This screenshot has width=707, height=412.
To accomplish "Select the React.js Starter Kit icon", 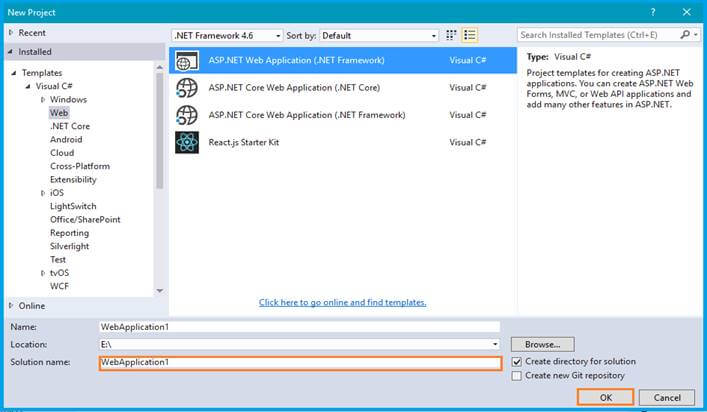I will [187, 142].
